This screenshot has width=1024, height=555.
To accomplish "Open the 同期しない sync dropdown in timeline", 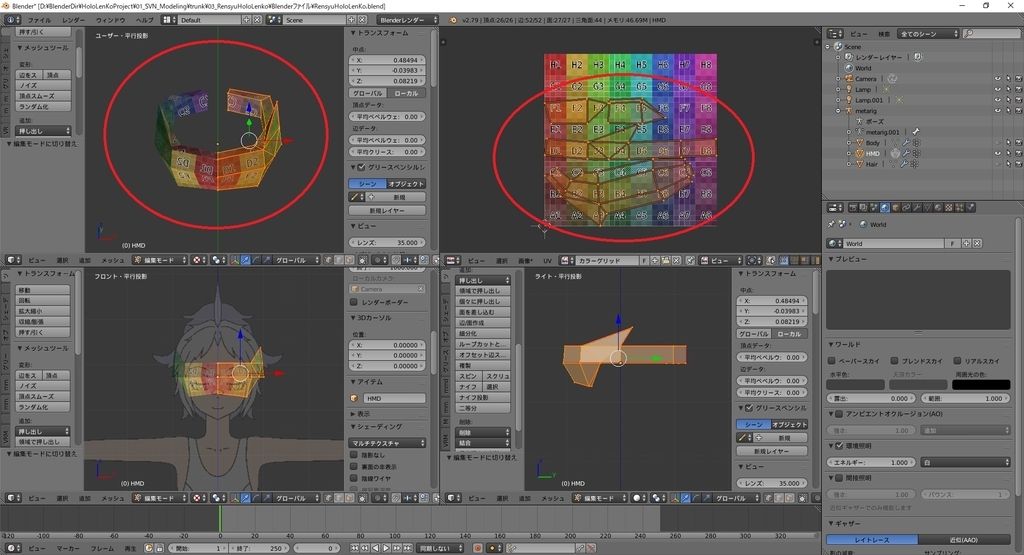I will coord(440,548).
